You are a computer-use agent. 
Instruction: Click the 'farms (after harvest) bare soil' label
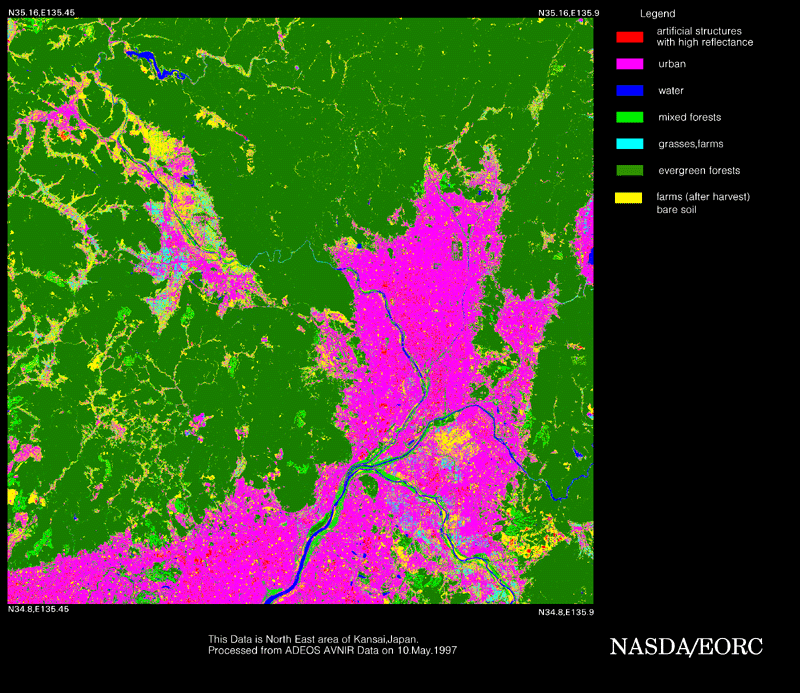[703, 203]
